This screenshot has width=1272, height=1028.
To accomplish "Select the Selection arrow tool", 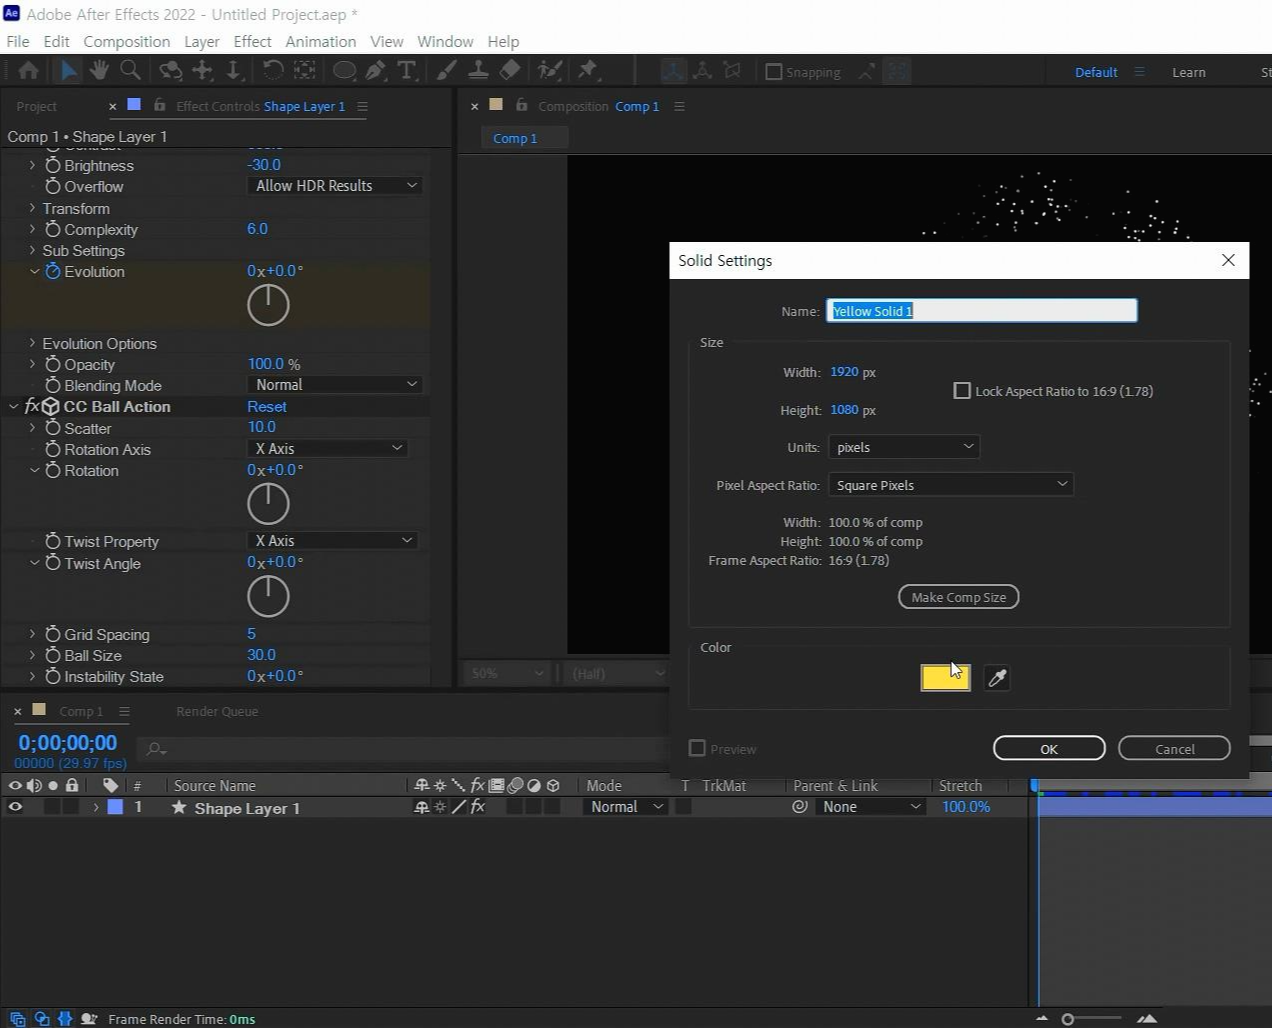I will pos(67,70).
